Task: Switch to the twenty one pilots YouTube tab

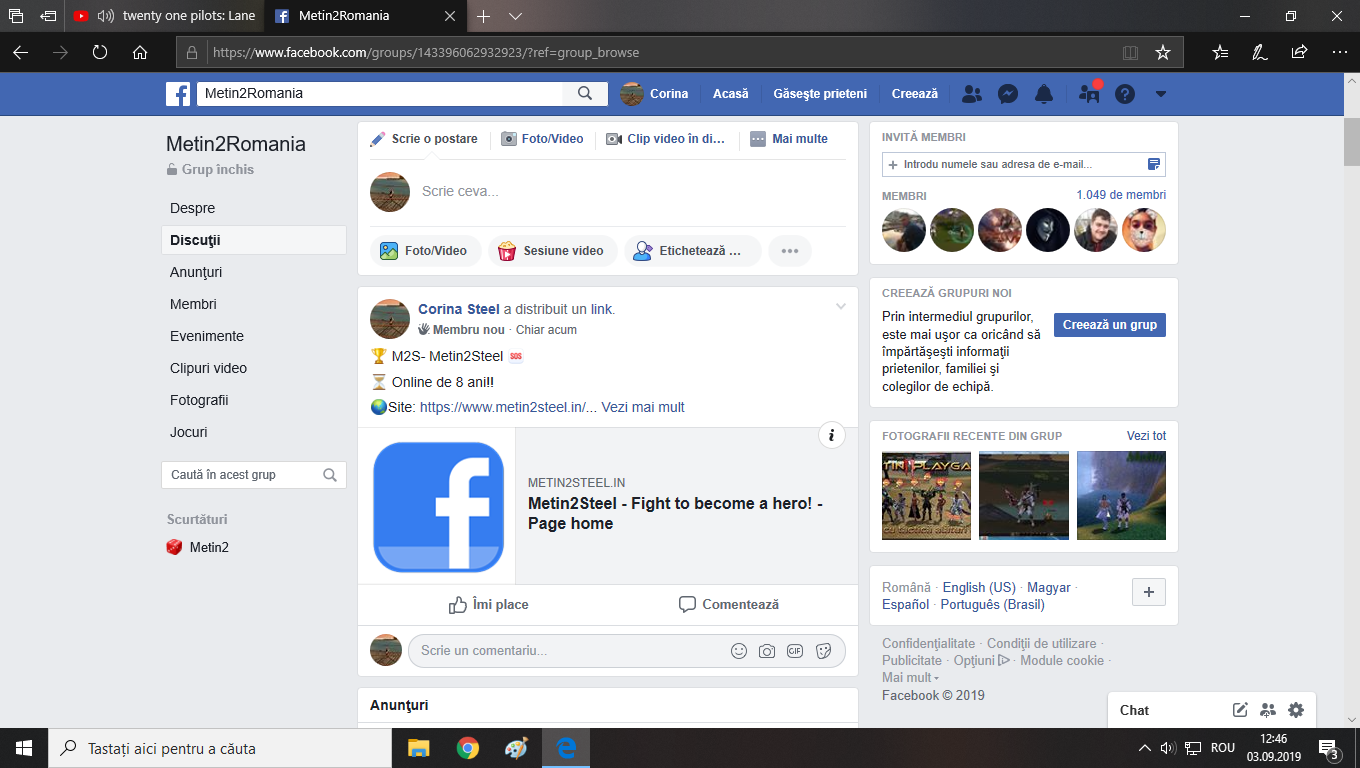Action: (164, 16)
